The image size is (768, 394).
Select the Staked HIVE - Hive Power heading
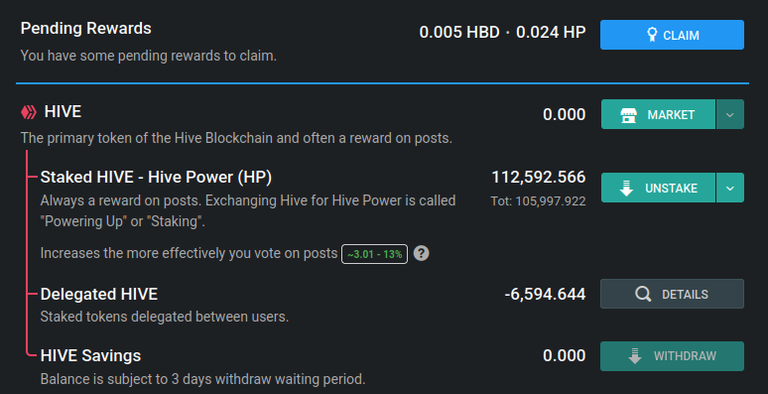tap(156, 177)
